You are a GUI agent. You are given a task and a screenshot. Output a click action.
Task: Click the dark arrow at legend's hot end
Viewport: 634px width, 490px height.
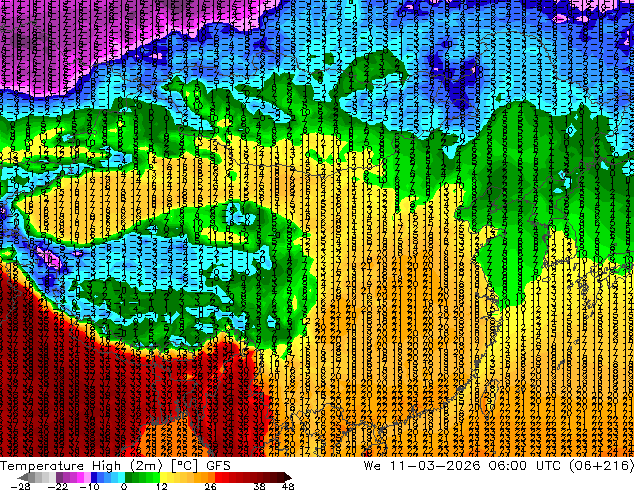point(287,477)
